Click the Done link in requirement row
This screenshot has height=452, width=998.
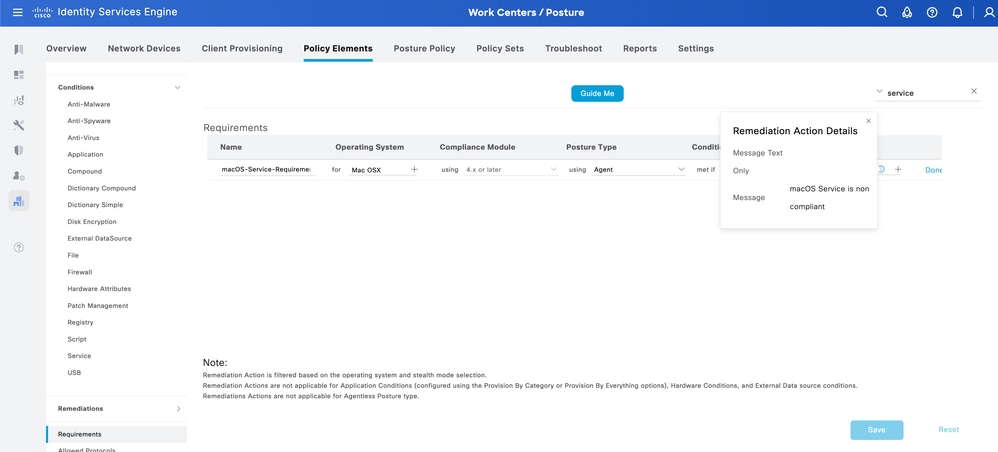tap(933, 170)
